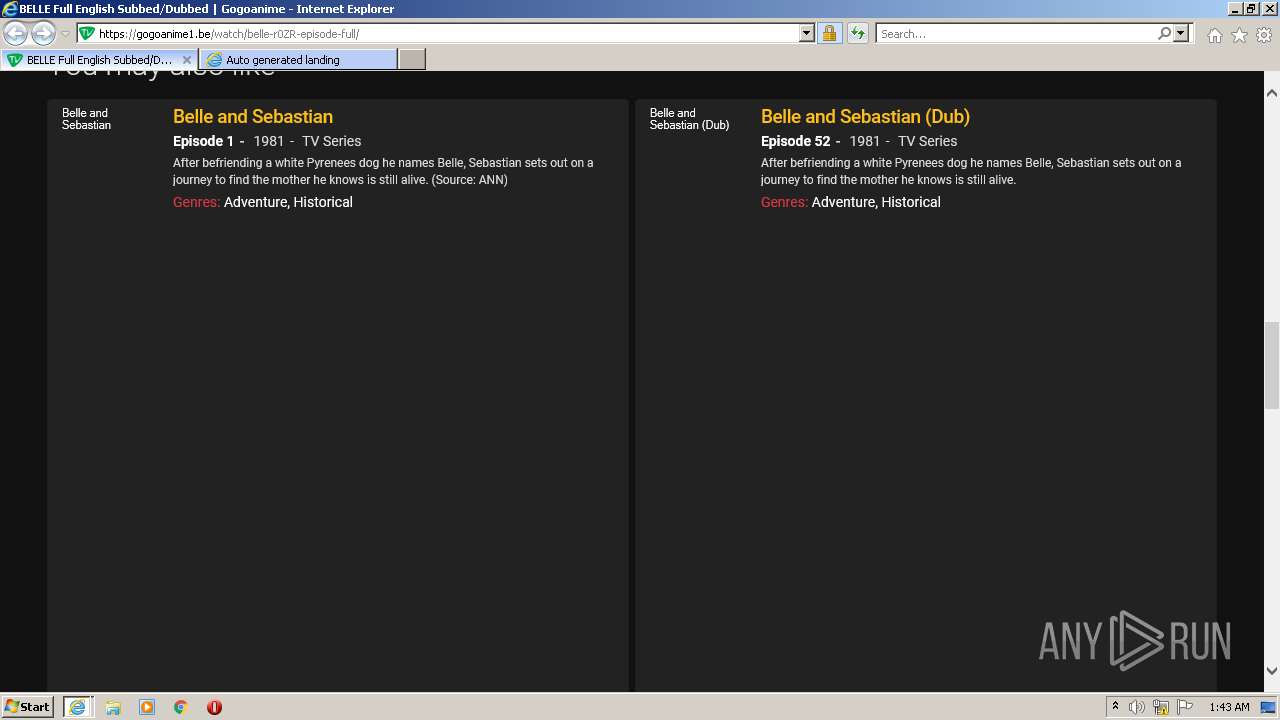
Task: Go to the Home page icon
Action: point(1214,35)
